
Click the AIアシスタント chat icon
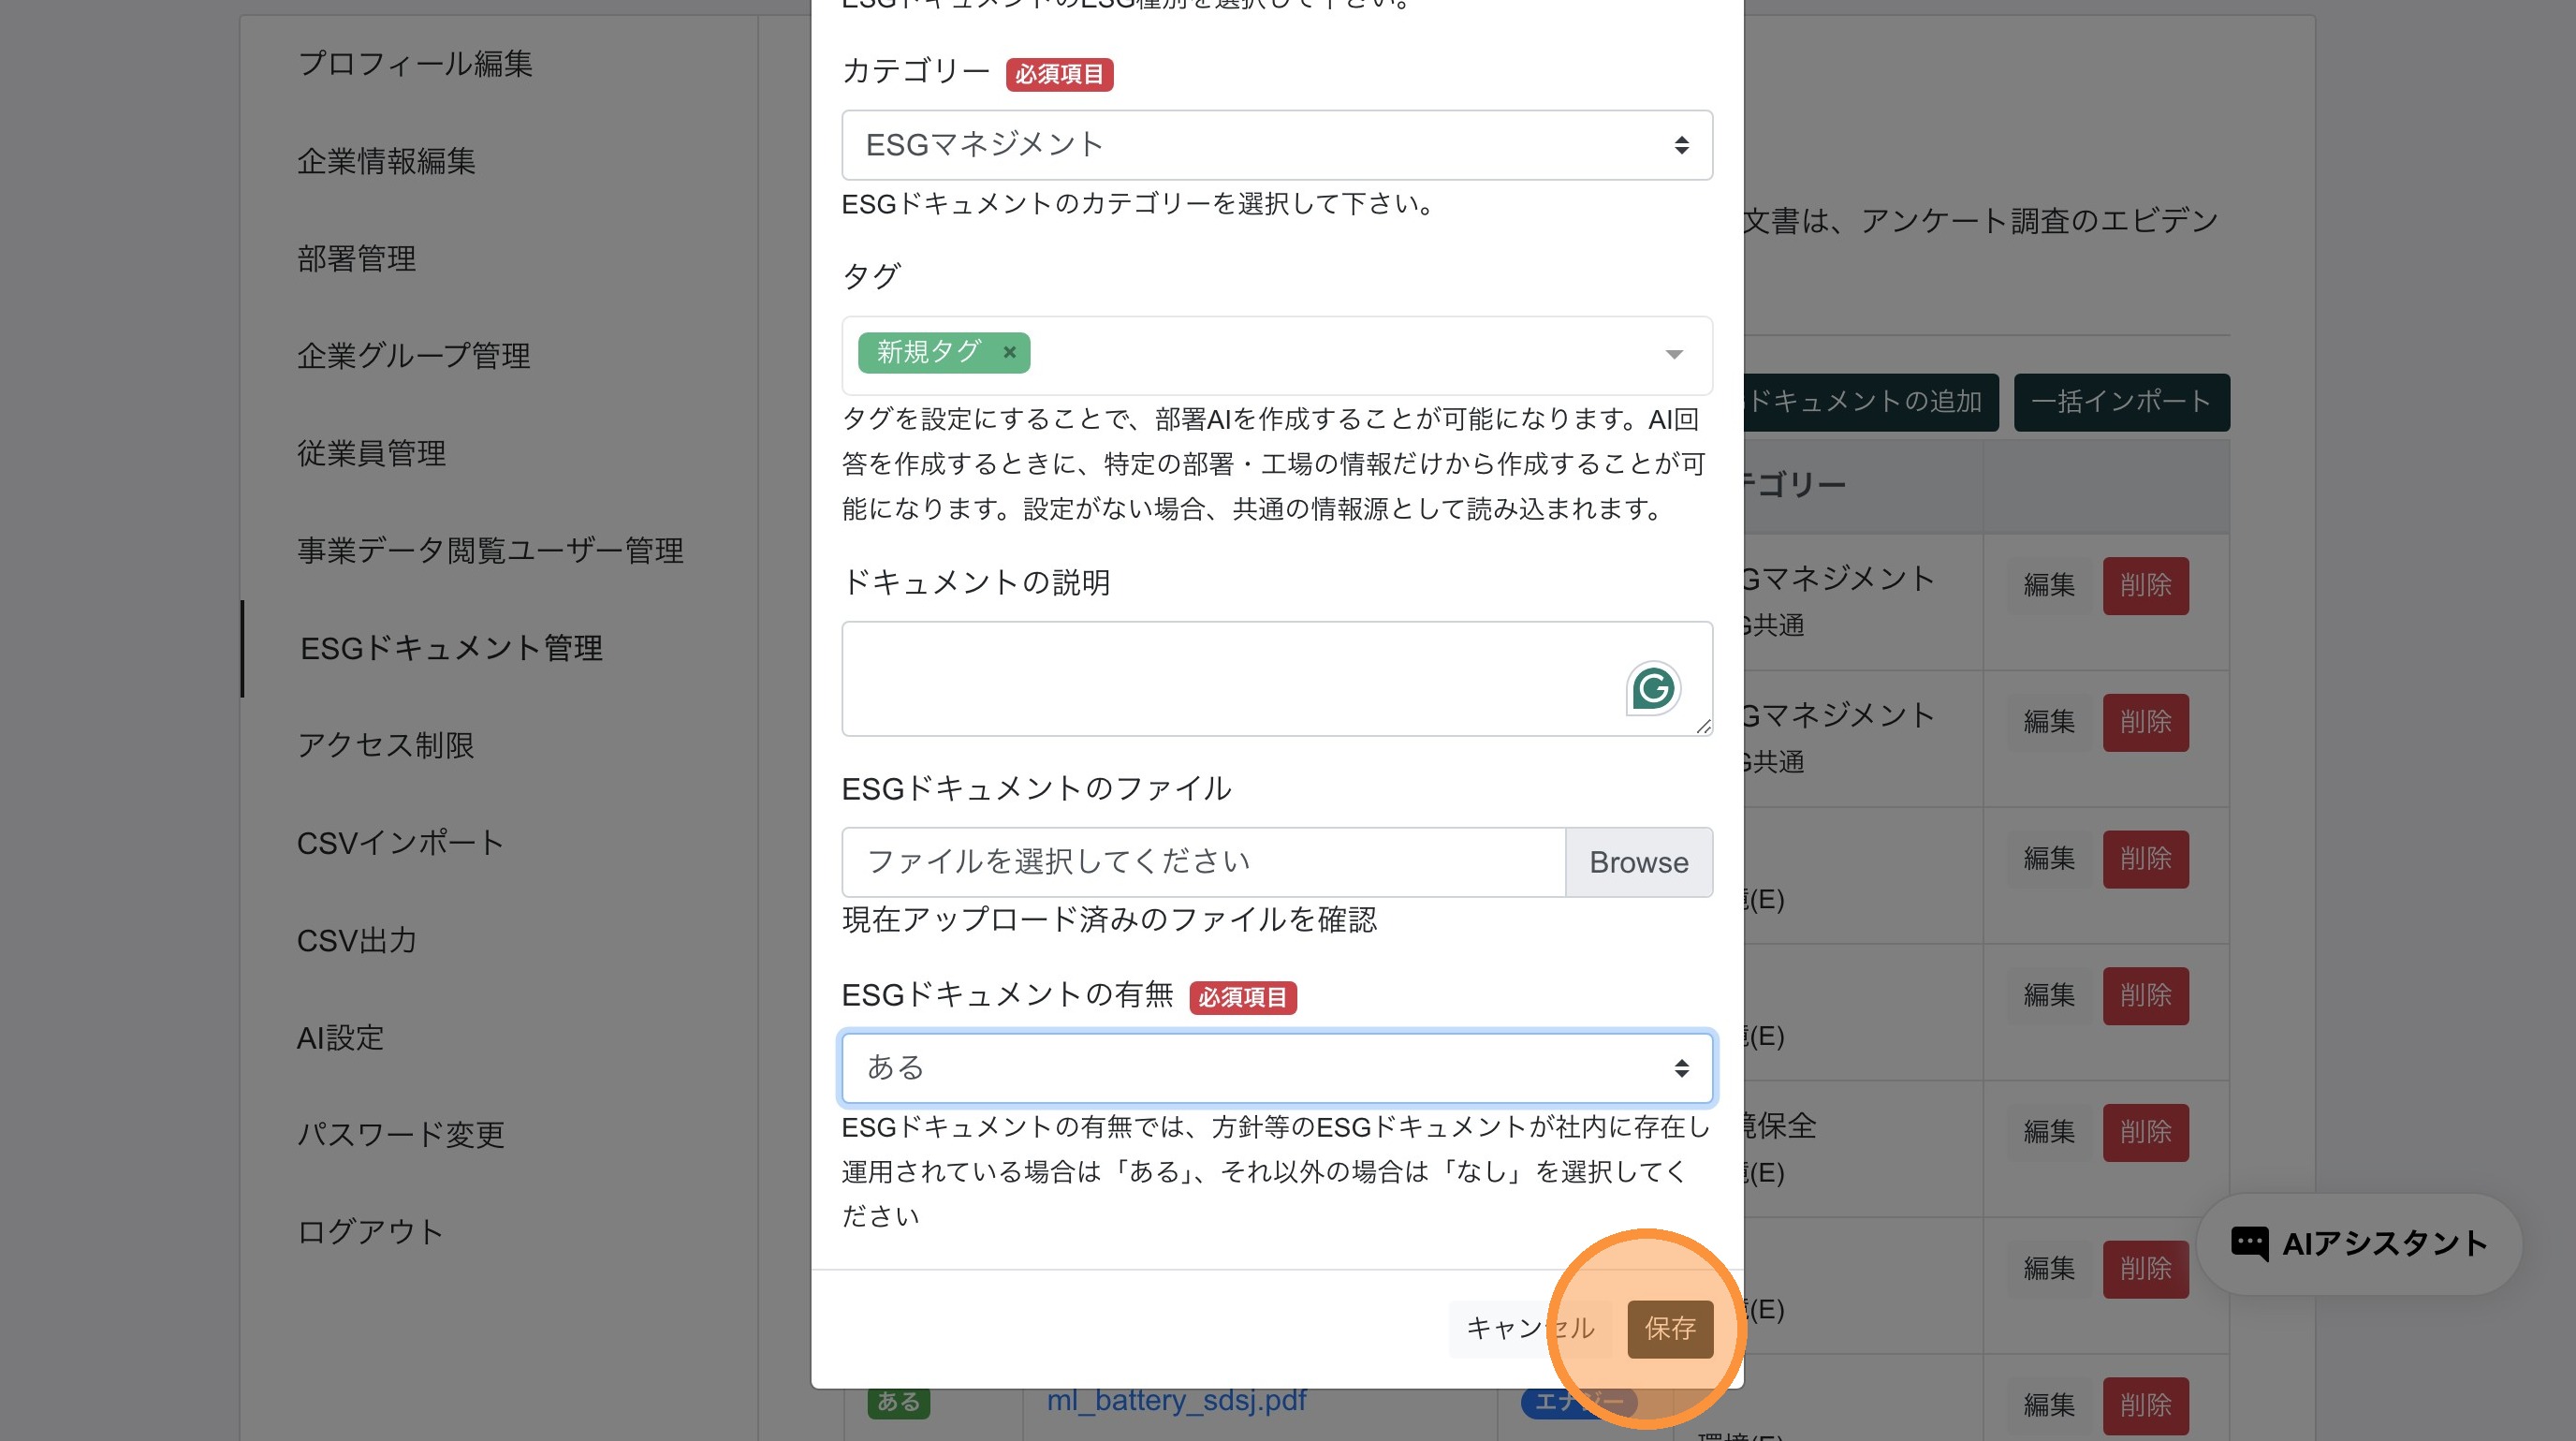pyautogui.click(x=2249, y=1243)
